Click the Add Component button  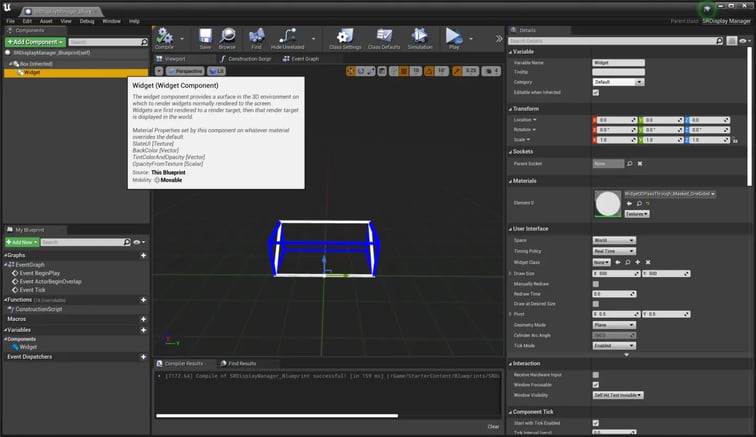[34, 42]
